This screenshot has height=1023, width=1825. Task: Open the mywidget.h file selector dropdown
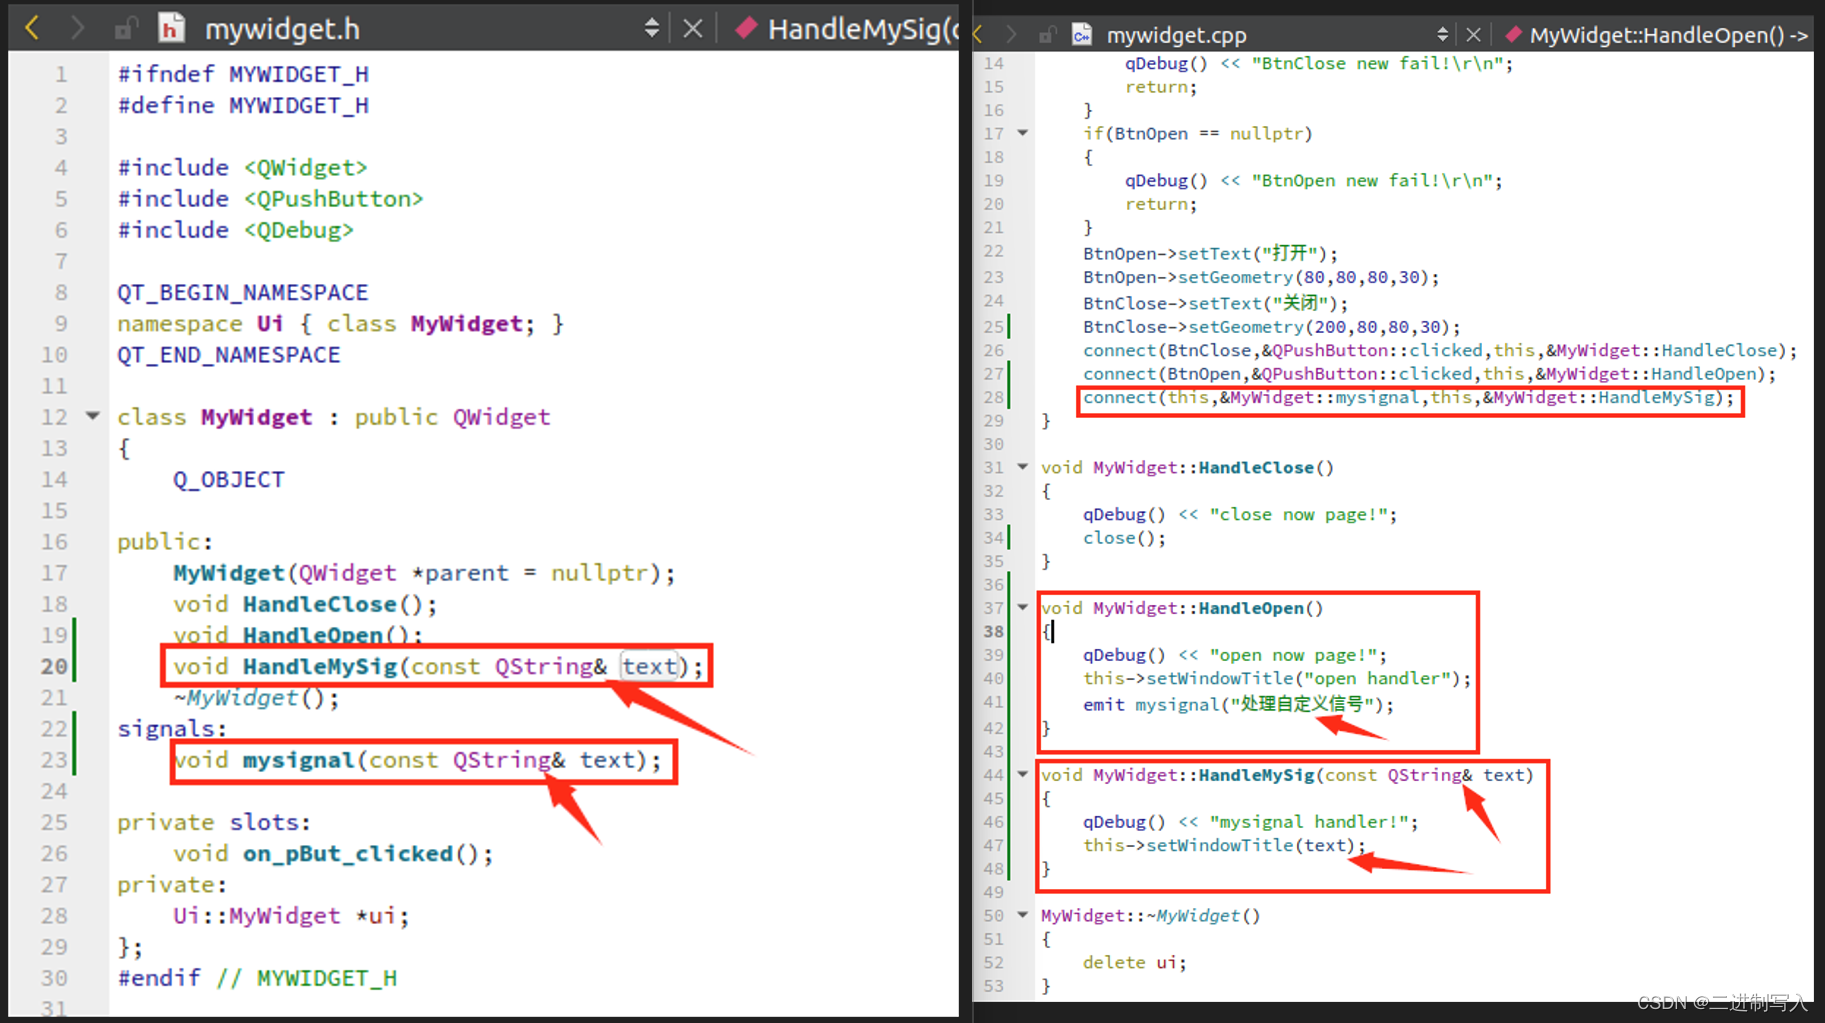(652, 28)
